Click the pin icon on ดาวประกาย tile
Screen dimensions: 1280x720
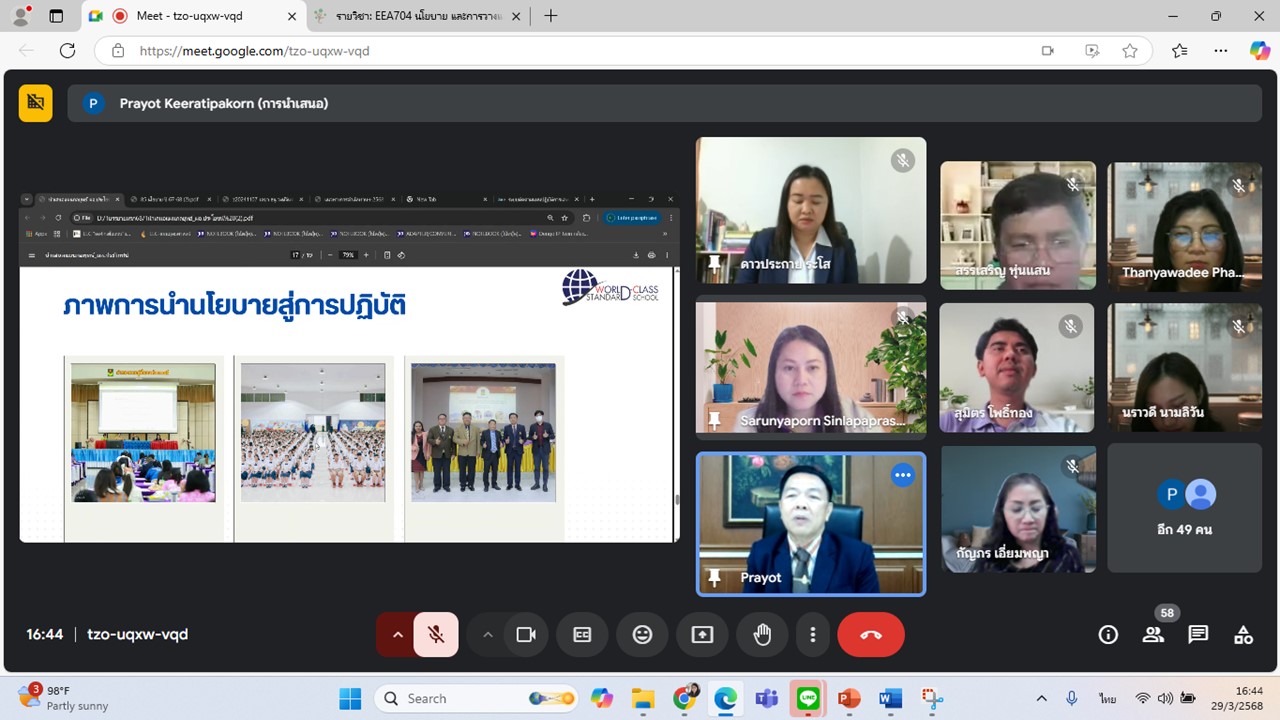click(714, 264)
